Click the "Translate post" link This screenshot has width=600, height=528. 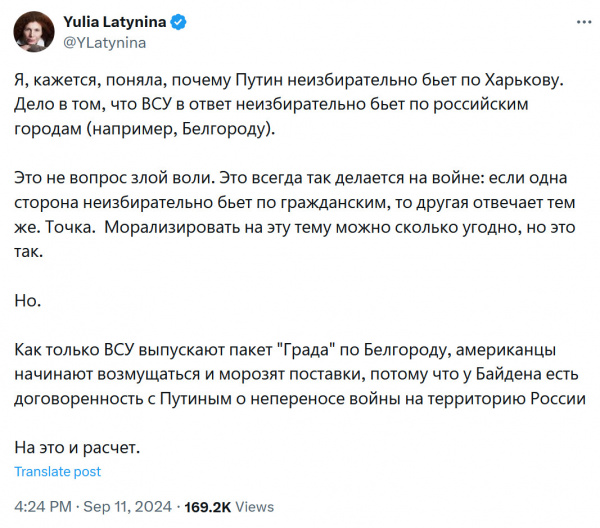(58, 472)
